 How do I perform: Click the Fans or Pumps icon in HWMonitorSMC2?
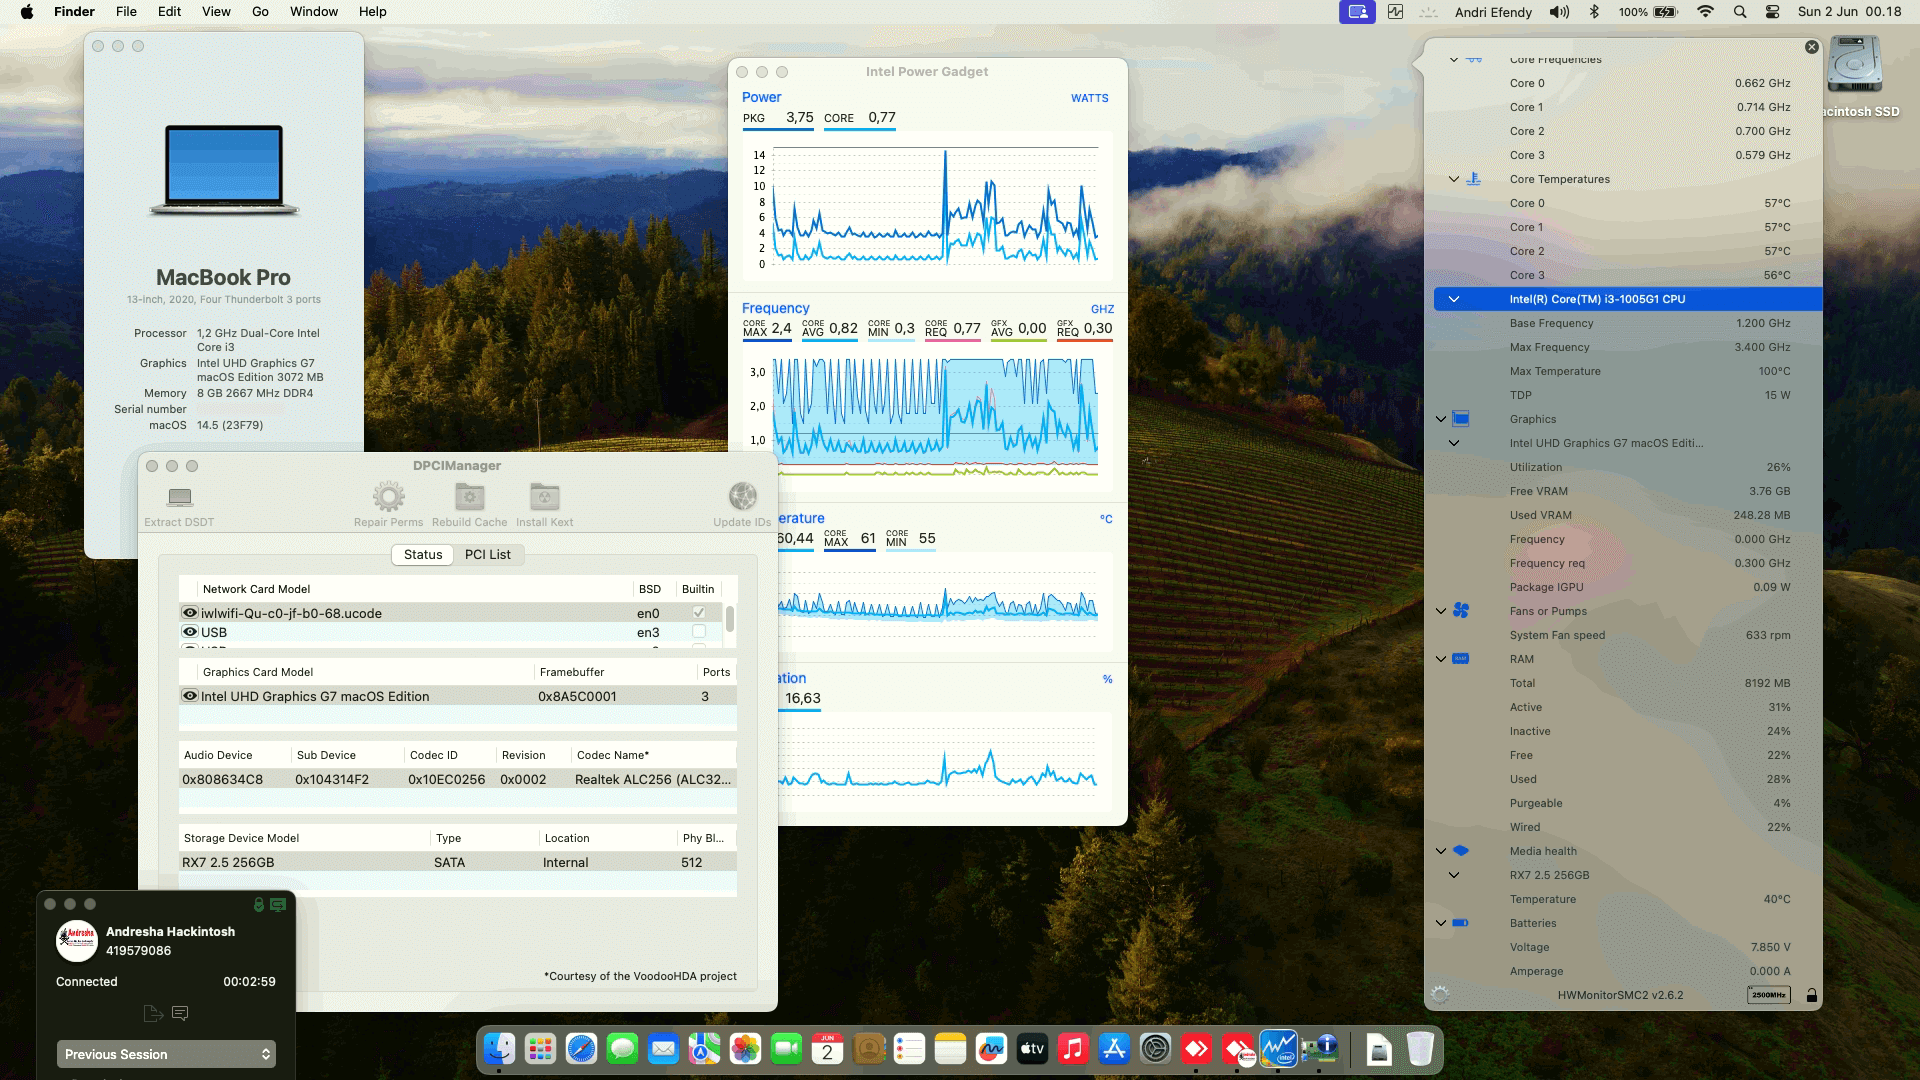tap(1462, 611)
